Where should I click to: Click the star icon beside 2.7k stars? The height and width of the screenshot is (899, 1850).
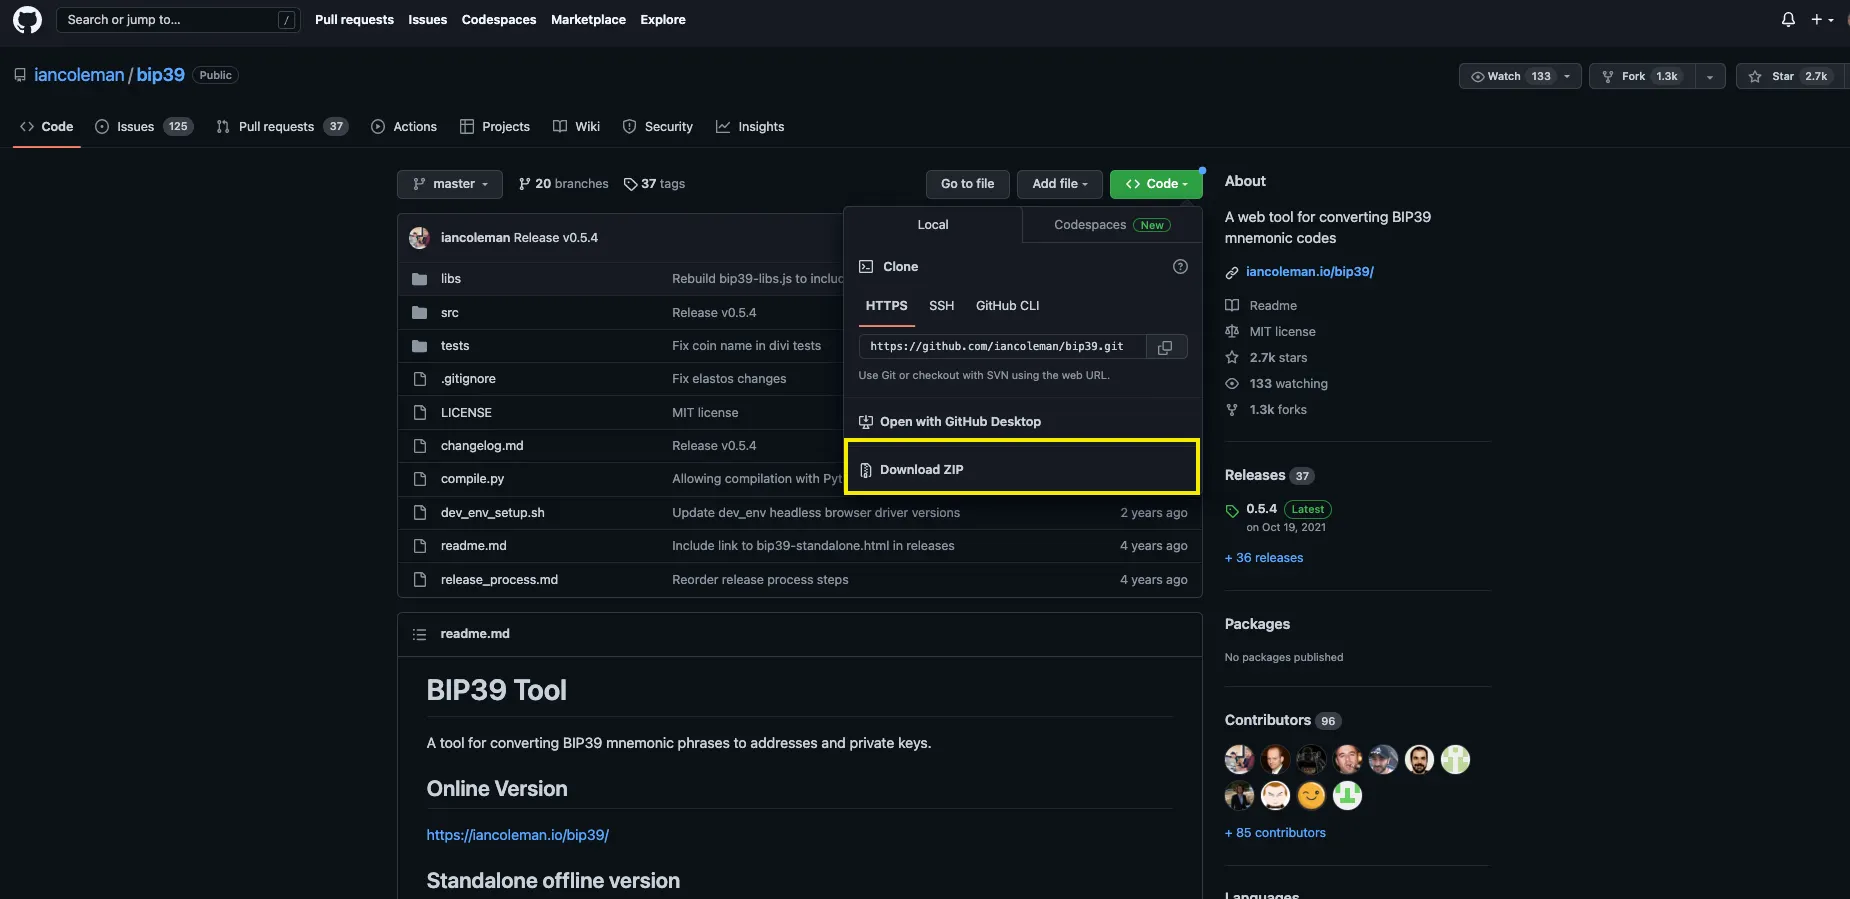pos(1232,358)
